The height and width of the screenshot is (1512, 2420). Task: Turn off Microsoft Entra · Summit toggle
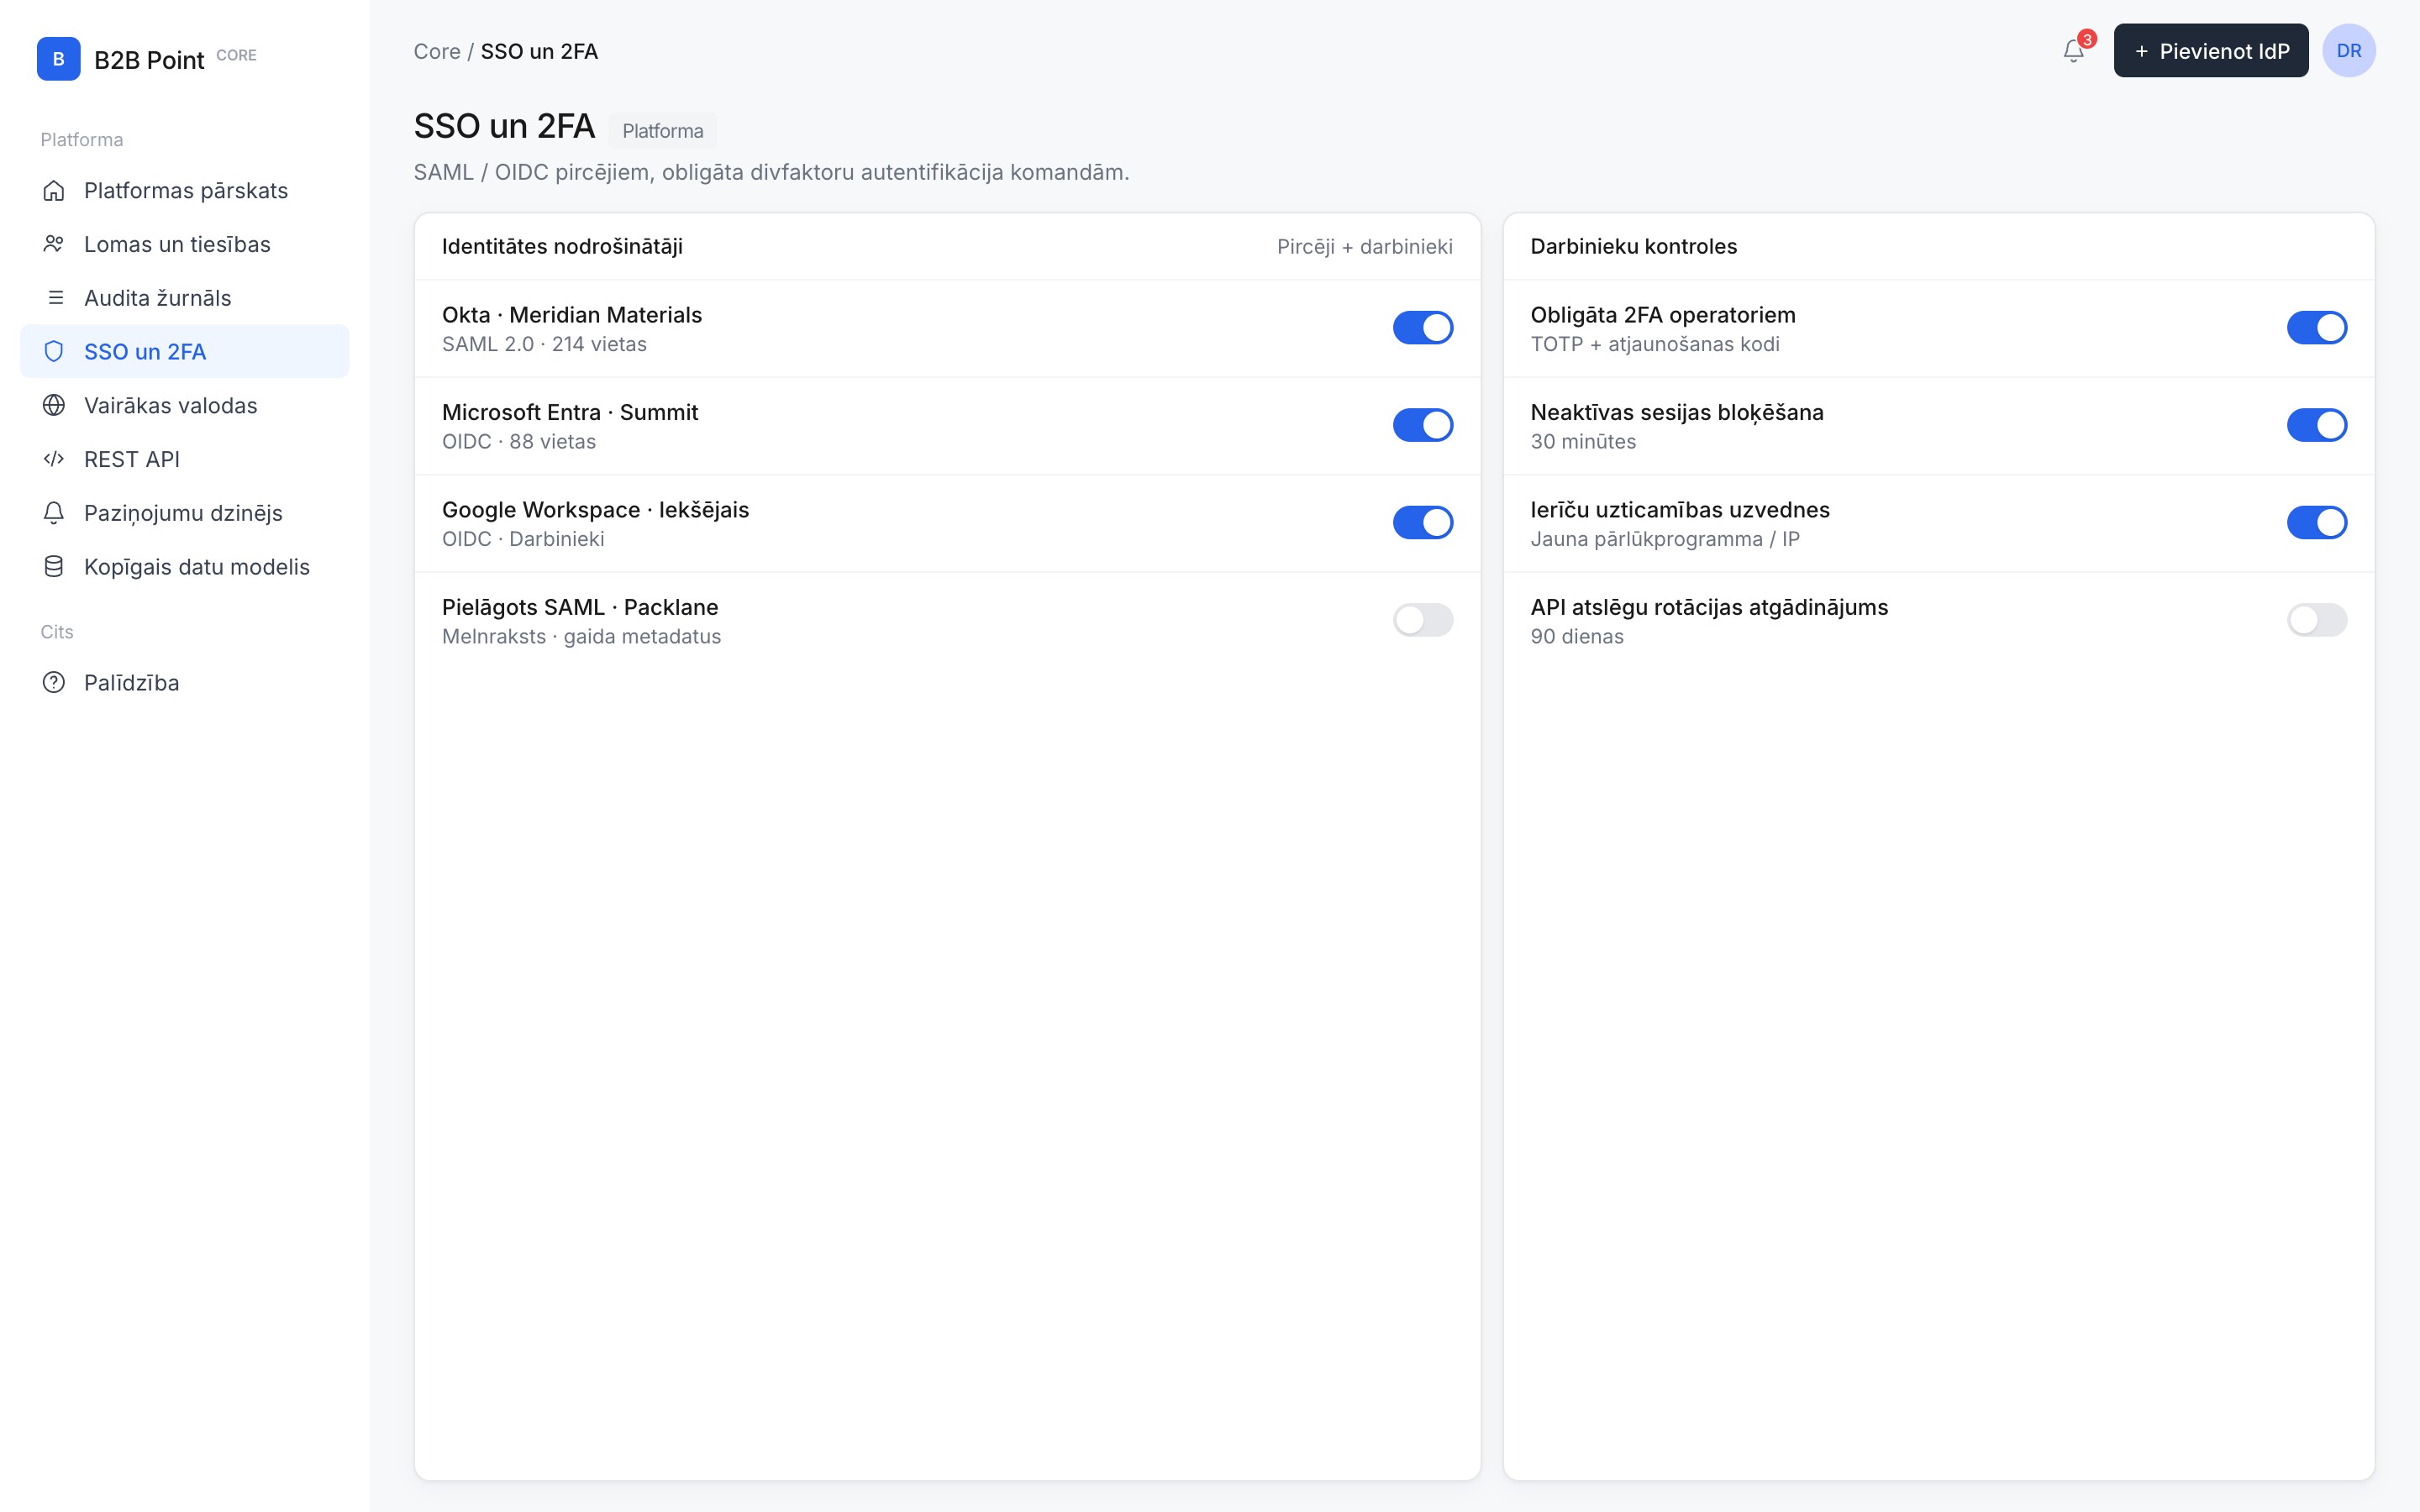pos(1422,425)
